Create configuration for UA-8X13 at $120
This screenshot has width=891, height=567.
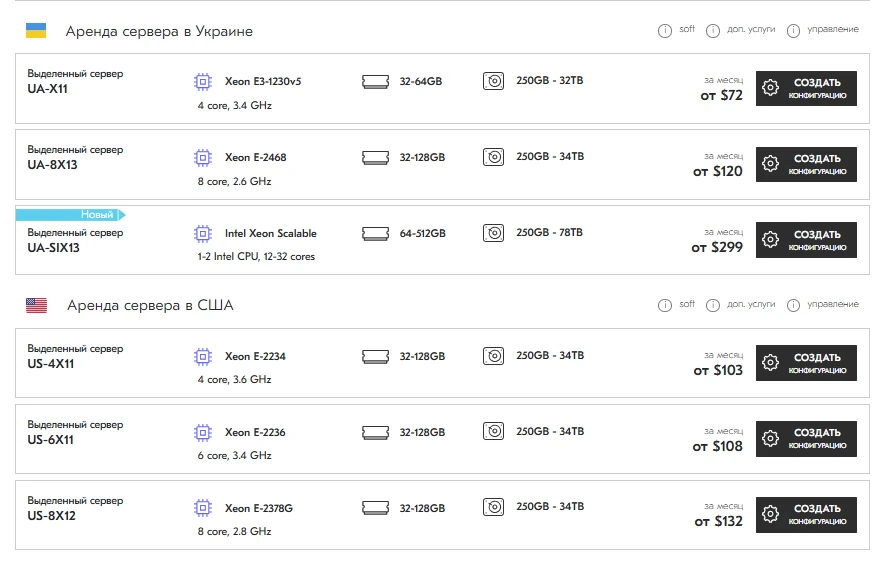tap(806, 164)
